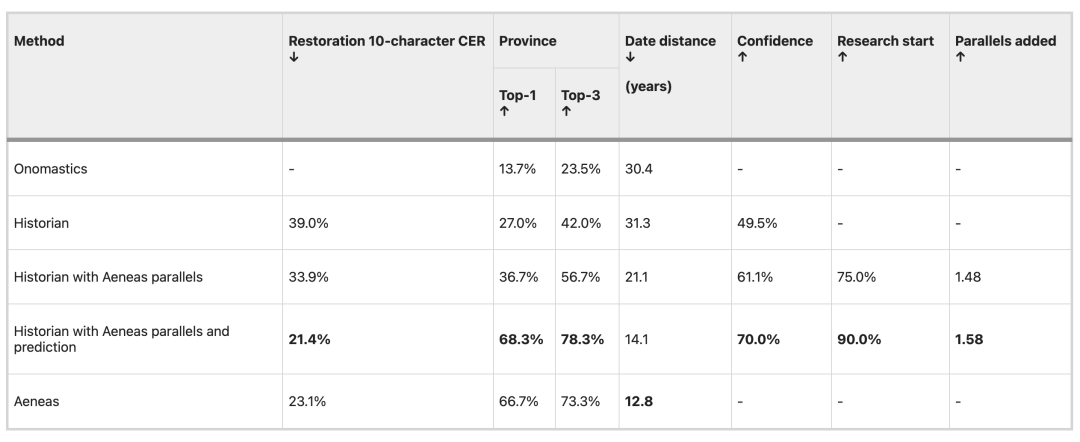Click the bold 21.4% restoration value

pyautogui.click(x=309, y=340)
